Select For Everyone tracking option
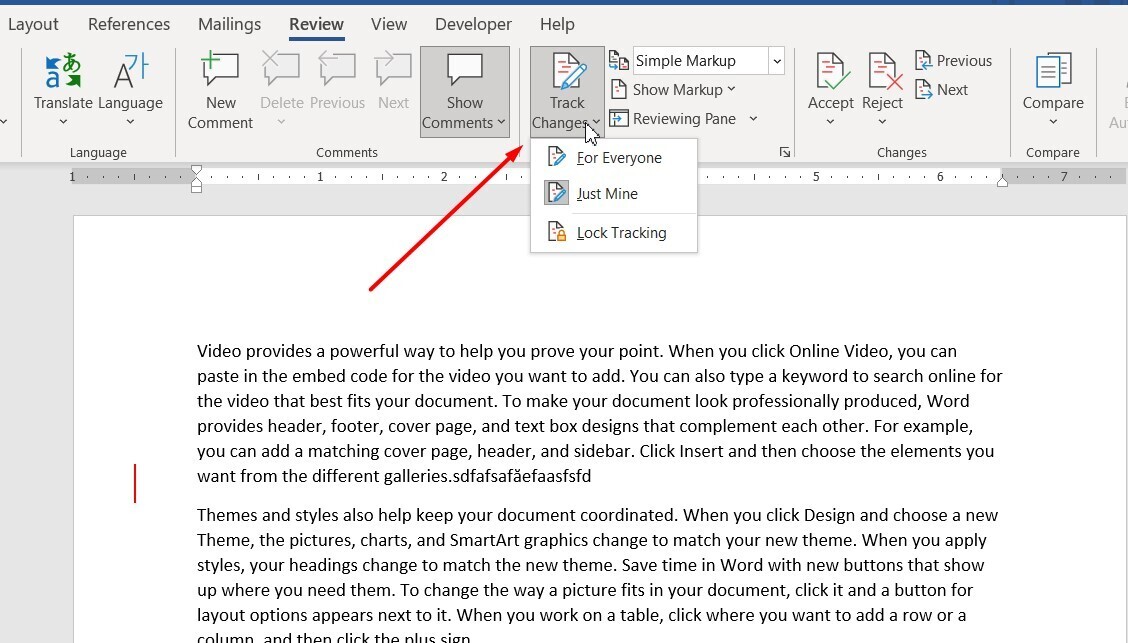1128x643 pixels. (618, 158)
